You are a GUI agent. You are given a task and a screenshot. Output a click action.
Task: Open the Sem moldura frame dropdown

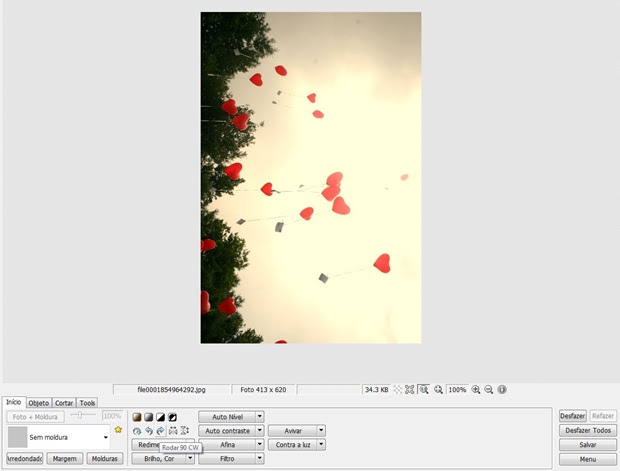click(x=59, y=437)
